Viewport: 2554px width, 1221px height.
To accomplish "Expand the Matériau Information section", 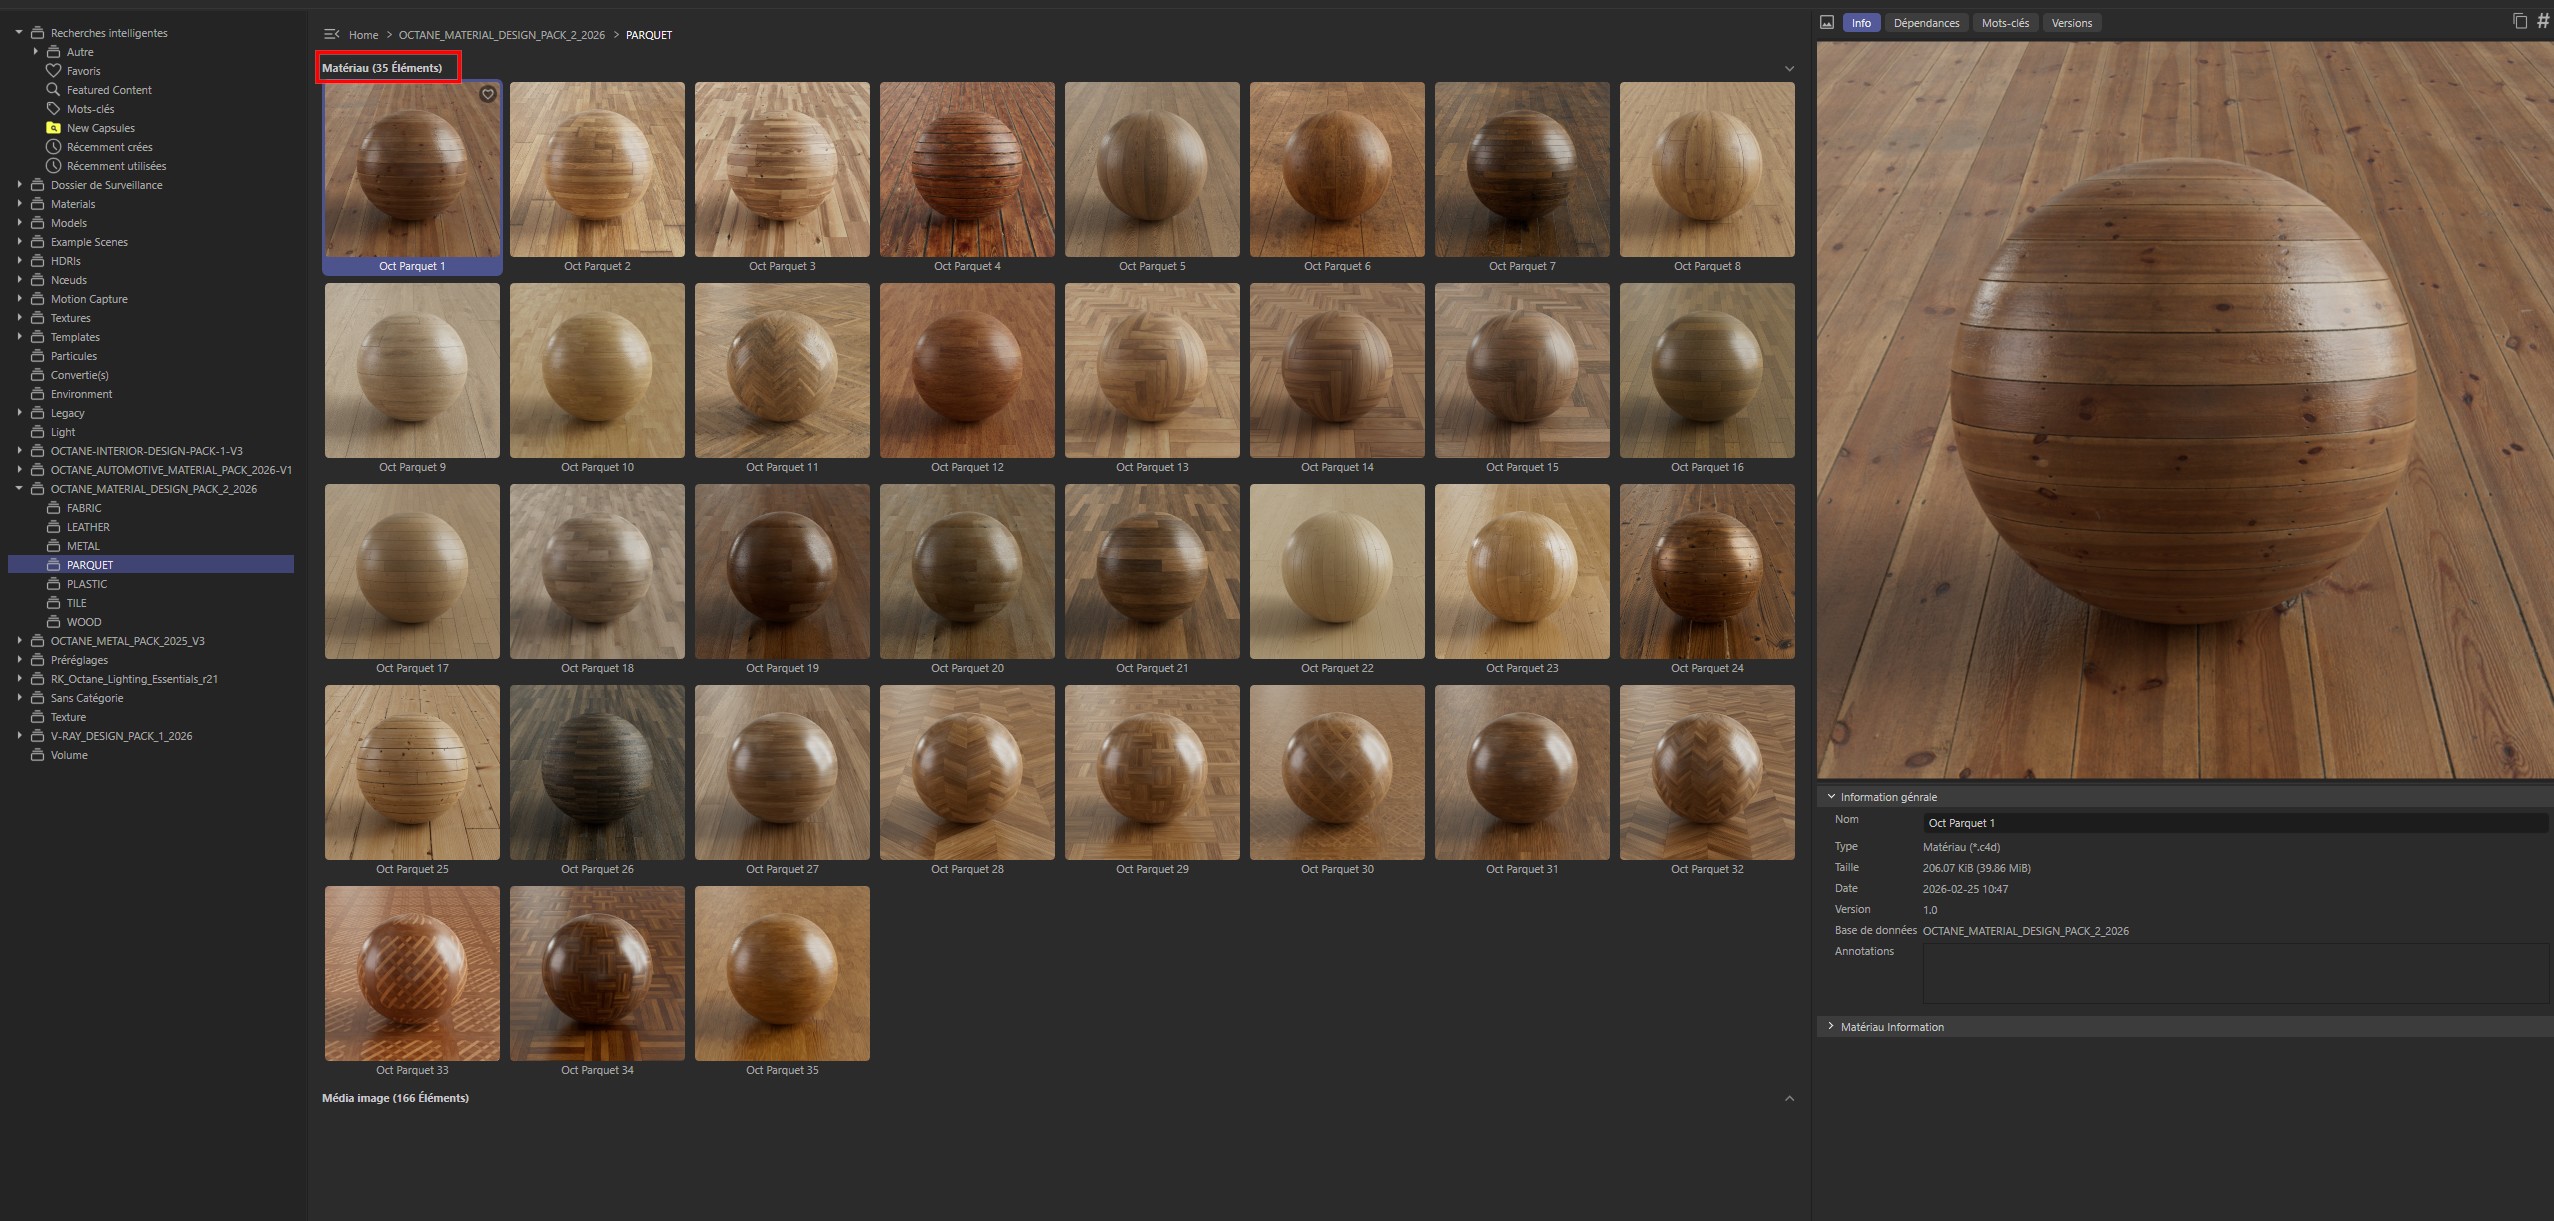I will tap(1890, 1026).
